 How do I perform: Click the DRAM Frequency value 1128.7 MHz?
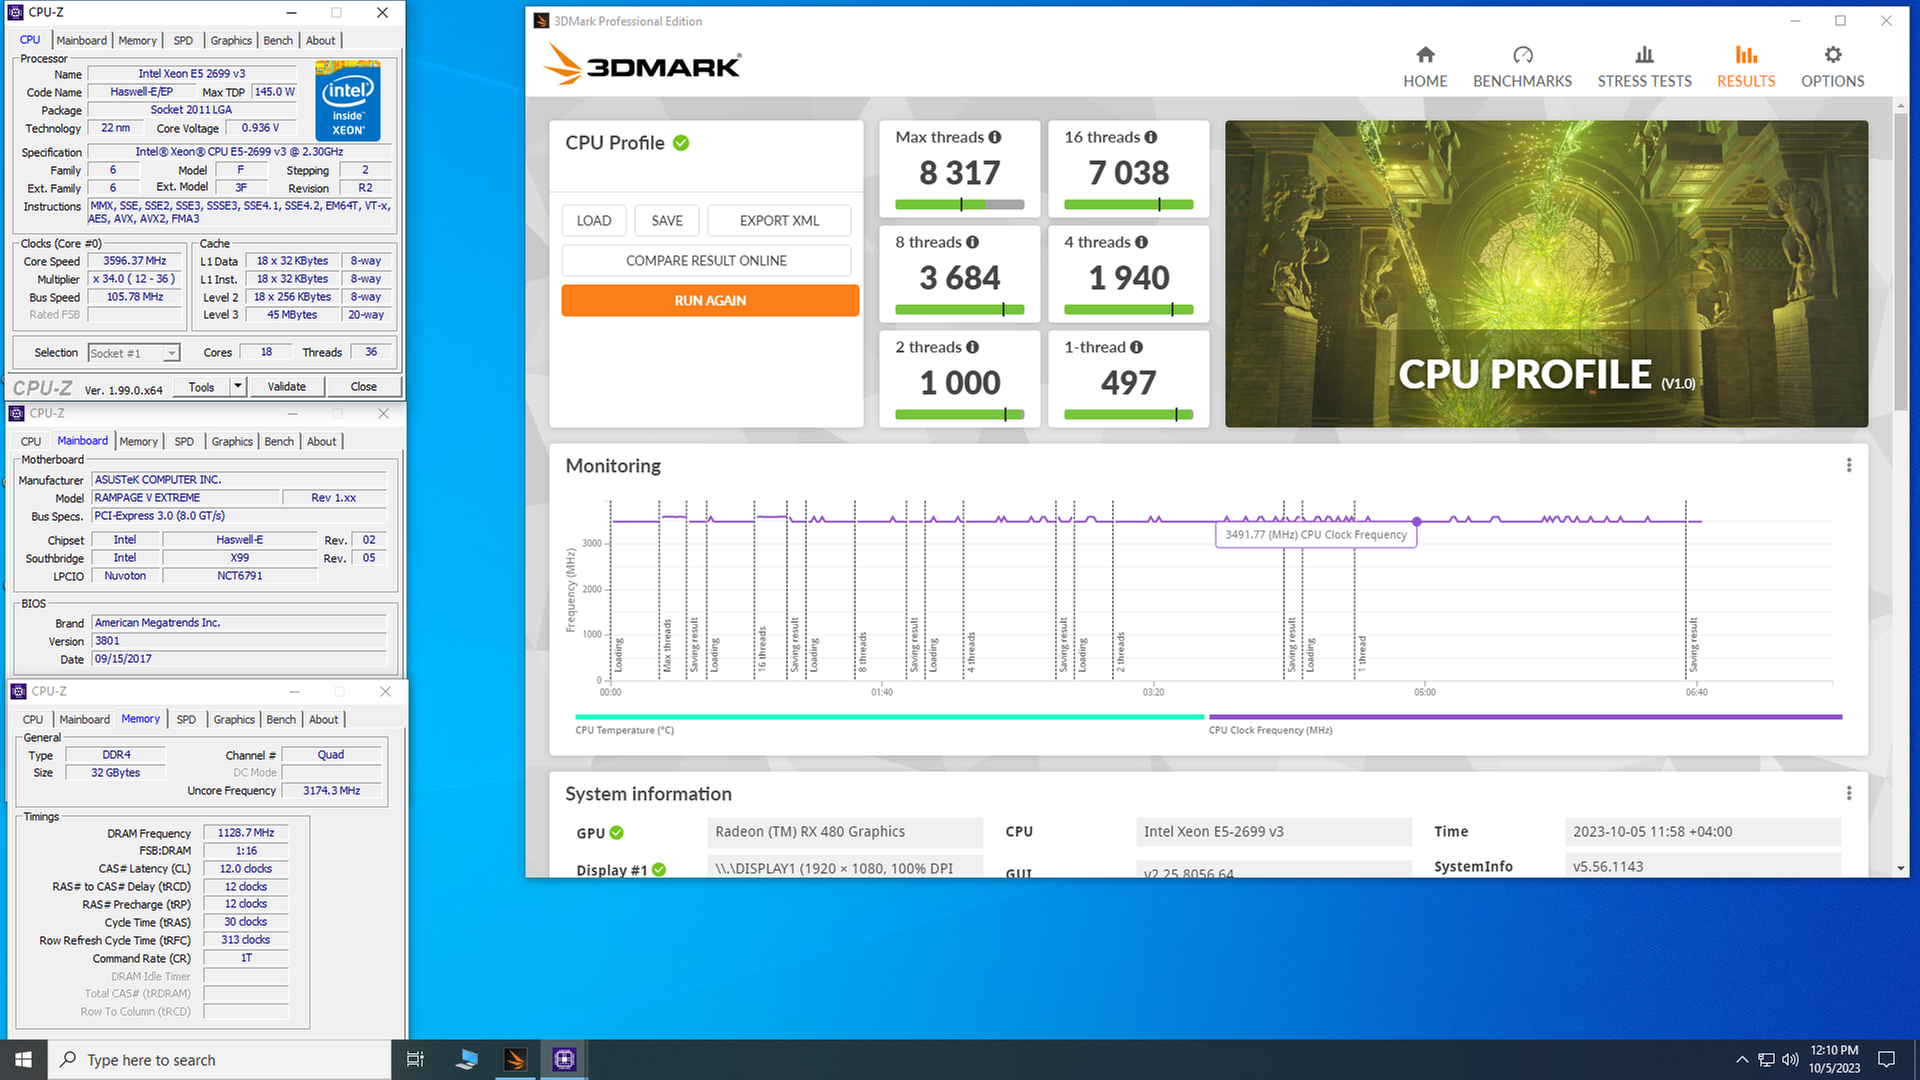246,833
